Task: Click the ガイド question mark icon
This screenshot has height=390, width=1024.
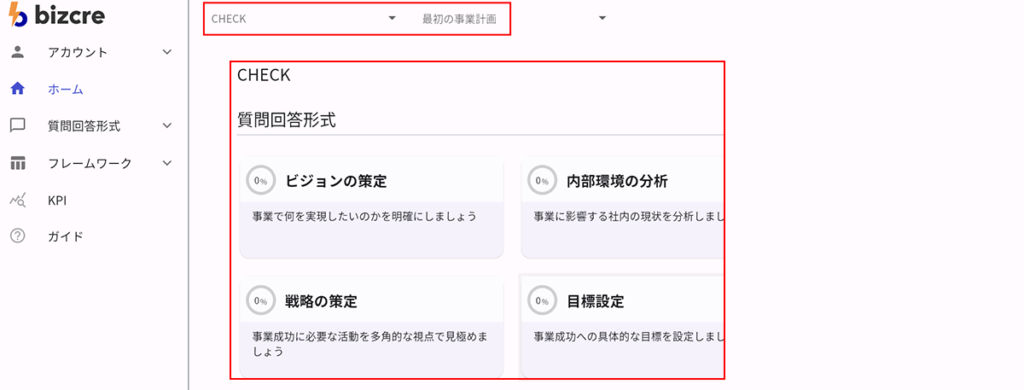Action: pos(18,236)
